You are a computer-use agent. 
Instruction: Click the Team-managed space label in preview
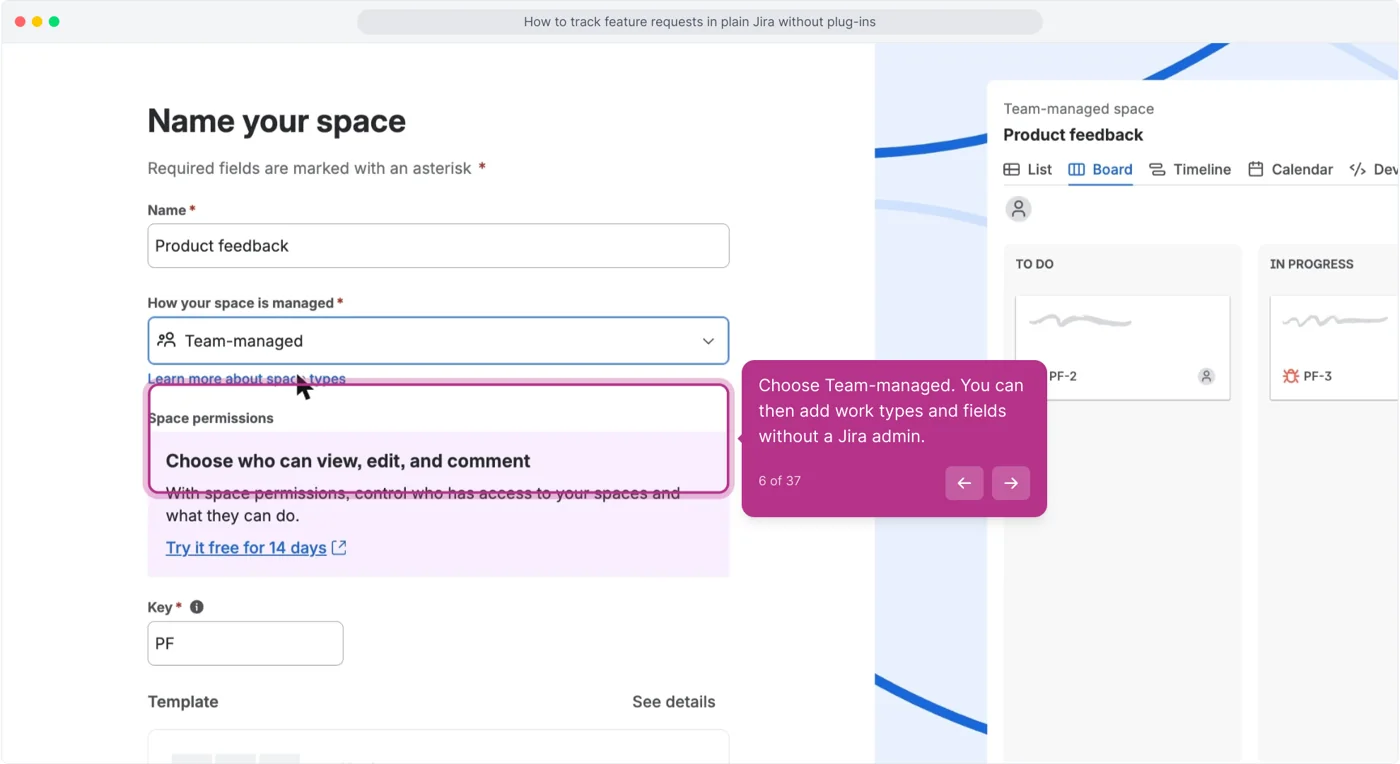click(1079, 109)
